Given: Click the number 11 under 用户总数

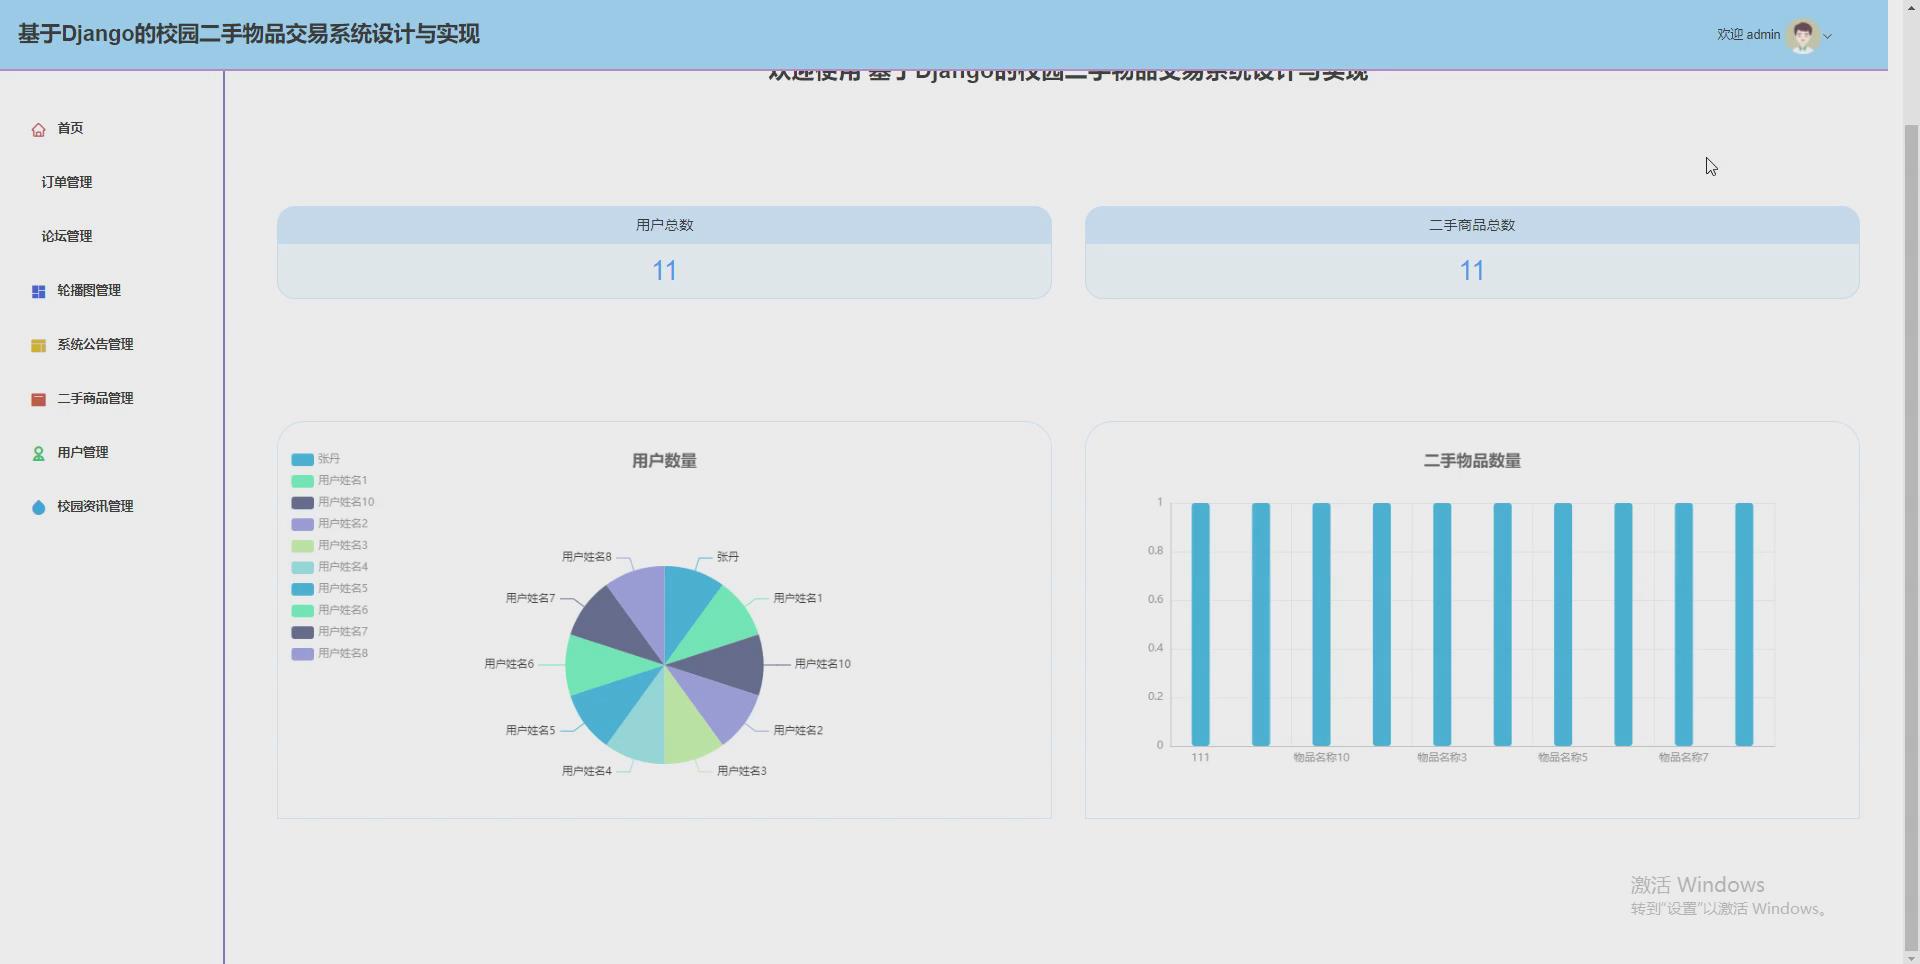Looking at the screenshot, I should point(664,271).
